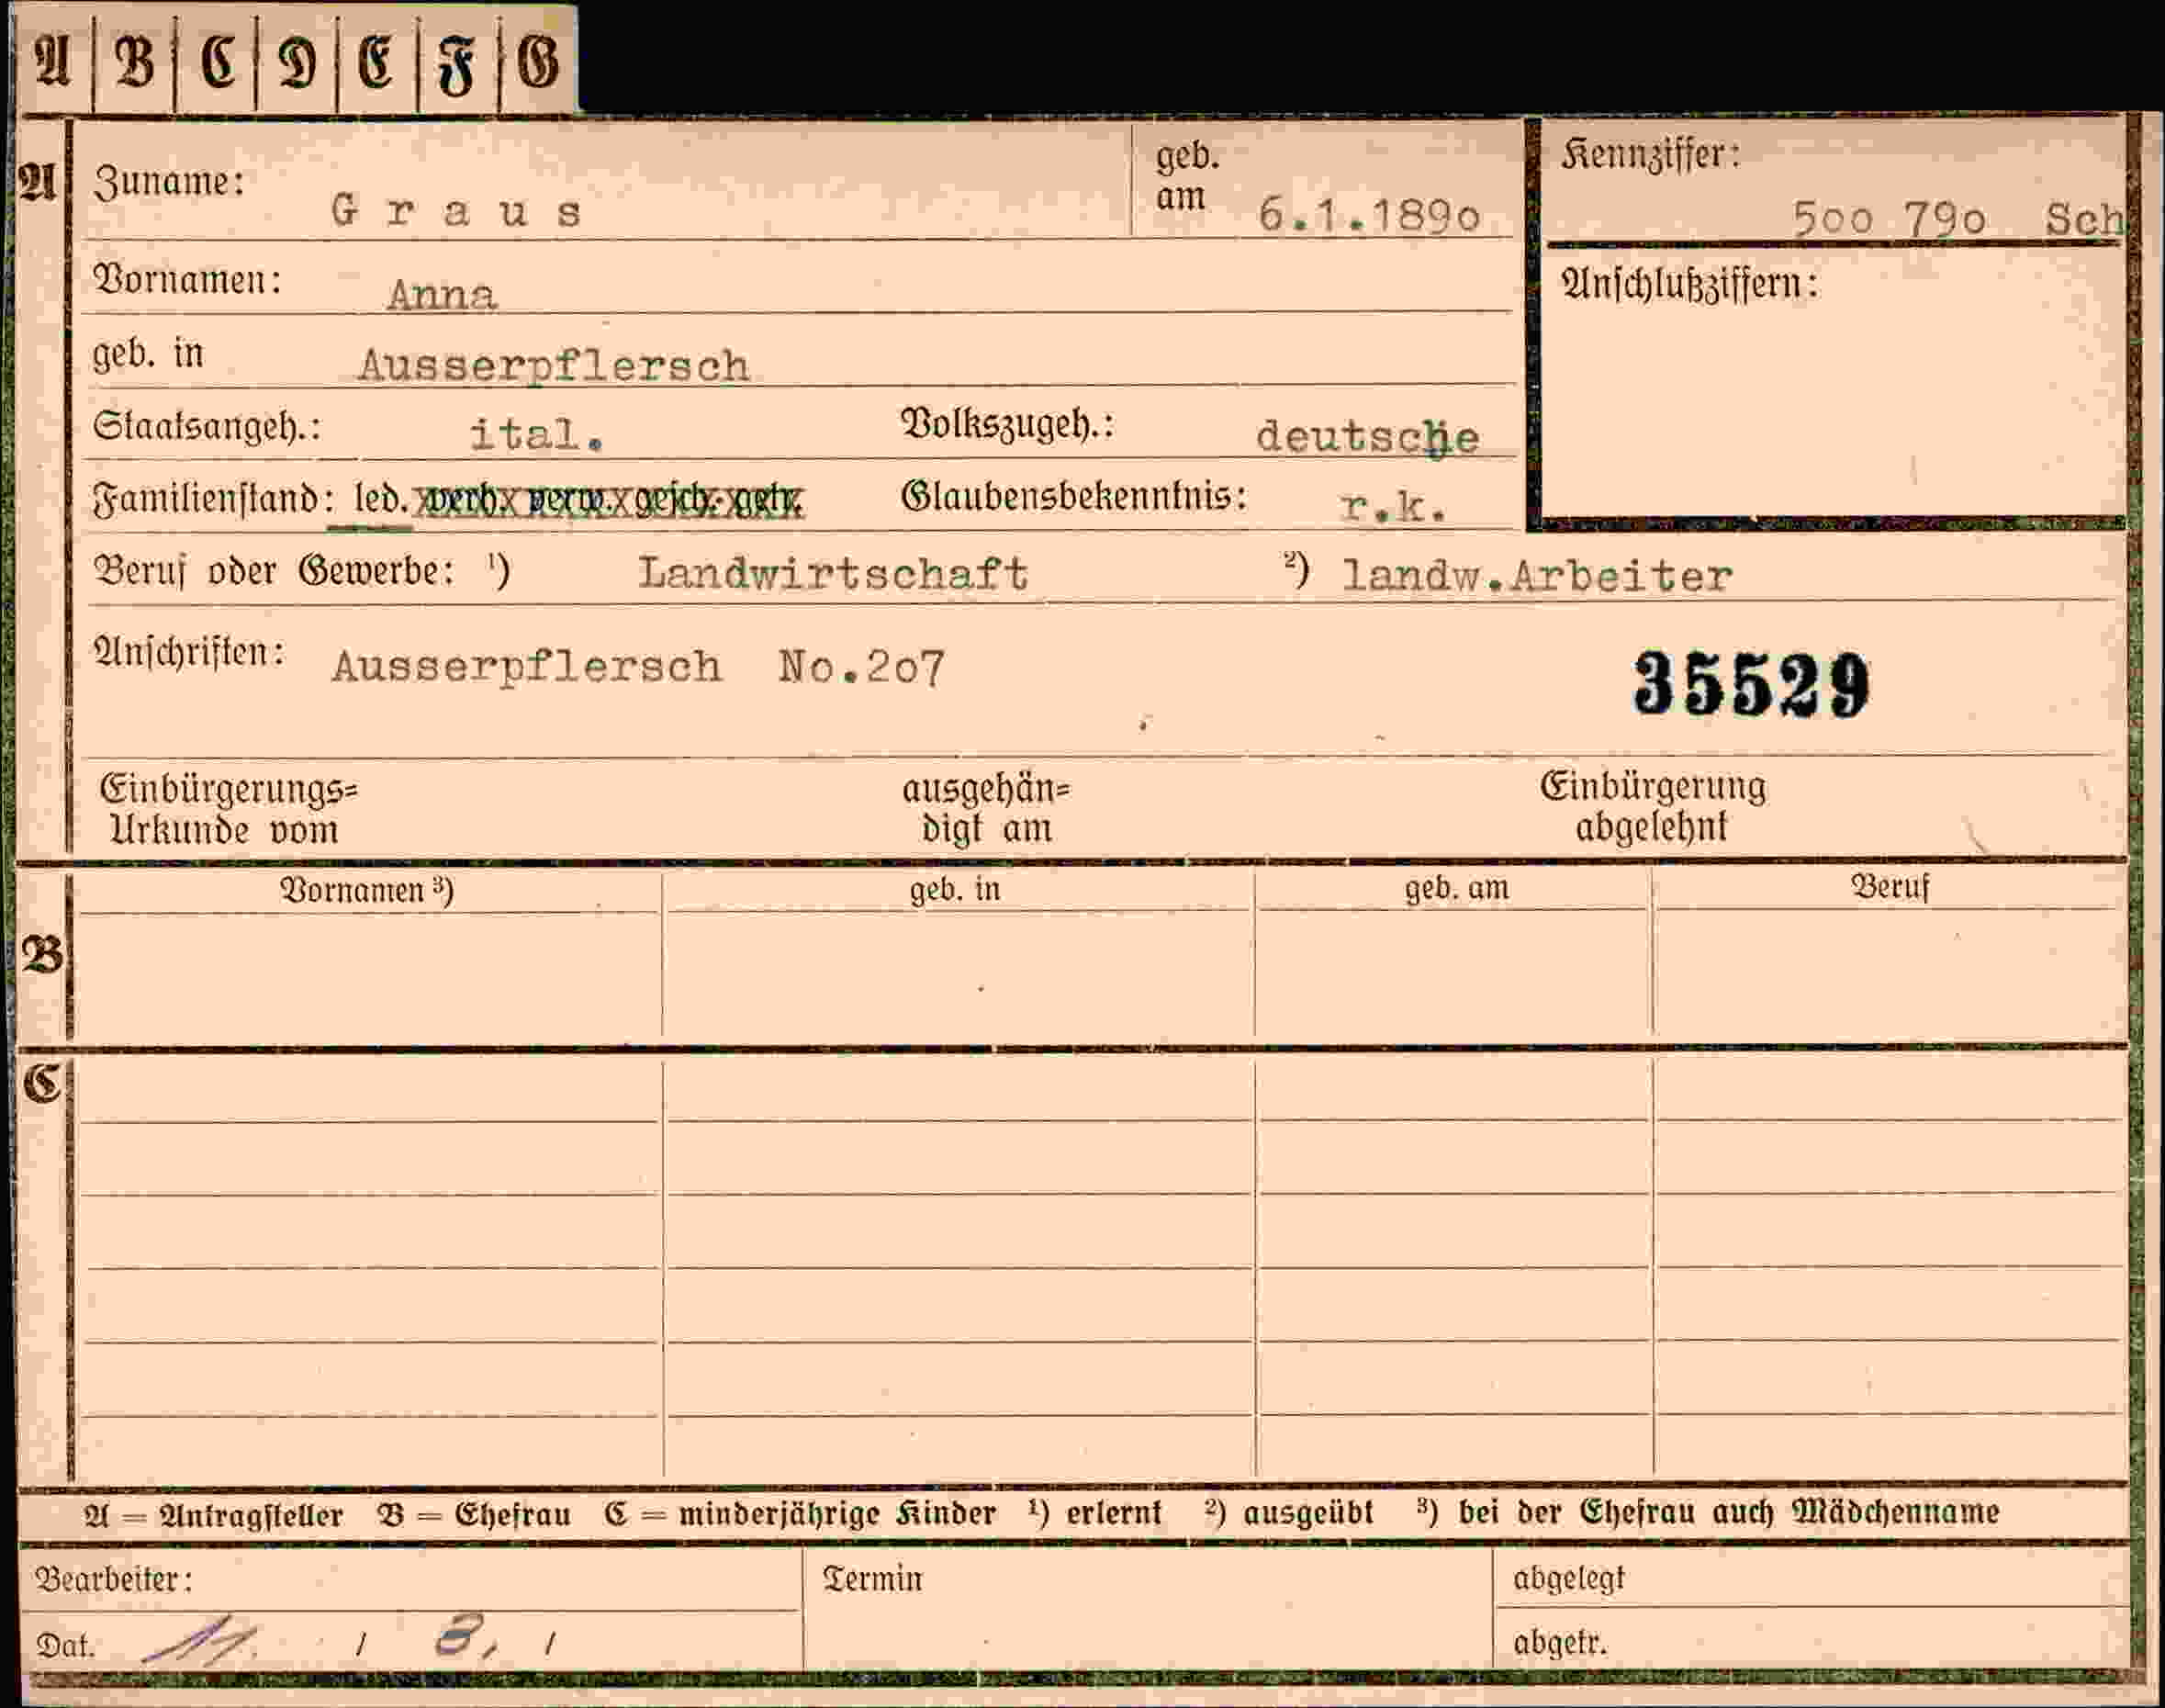Select the index tab letter E
Image resolution: width=2165 pixels, height=1708 pixels.
pos(376,62)
